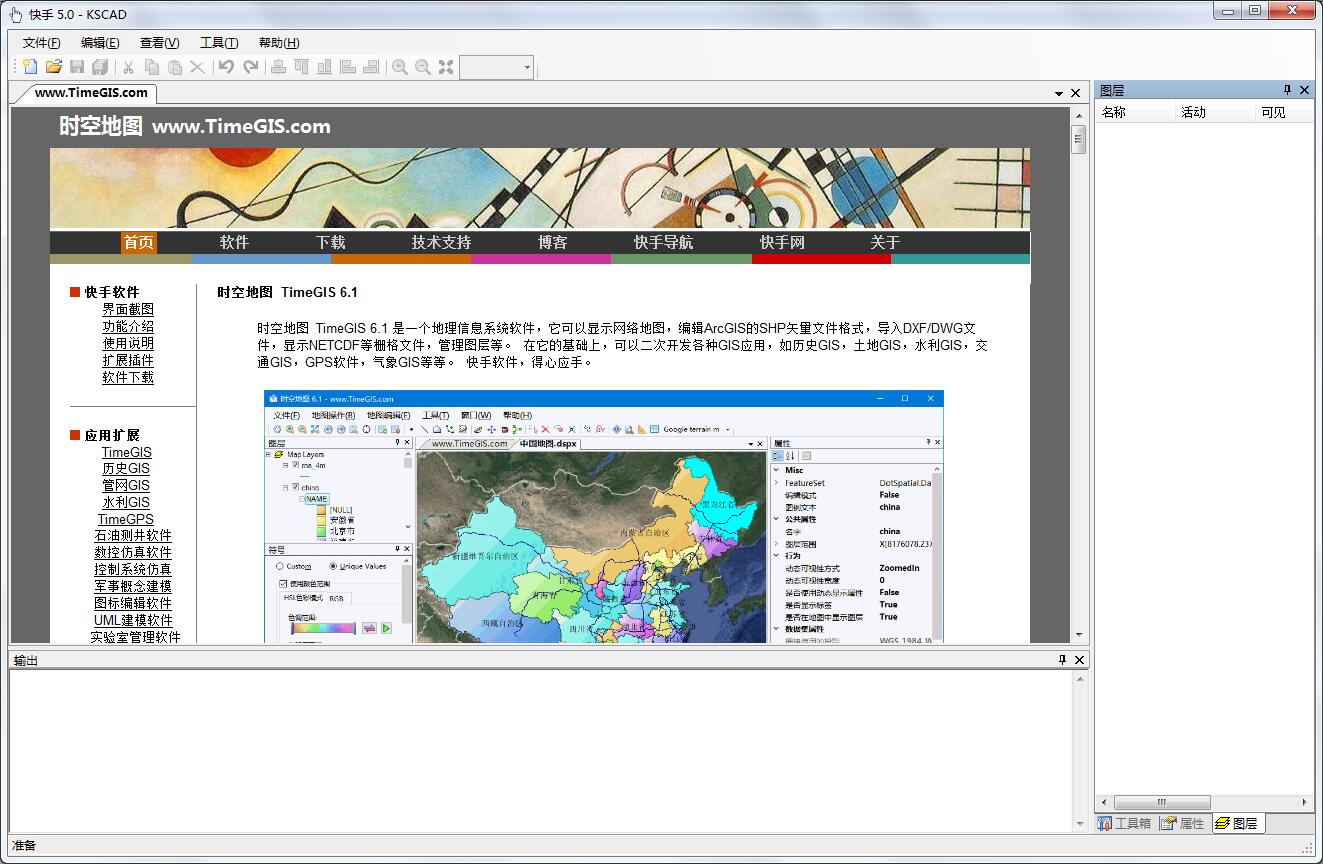The image size is (1323, 864).
Task: Click the Zoom In magnifier icon
Action: coord(400,67)
